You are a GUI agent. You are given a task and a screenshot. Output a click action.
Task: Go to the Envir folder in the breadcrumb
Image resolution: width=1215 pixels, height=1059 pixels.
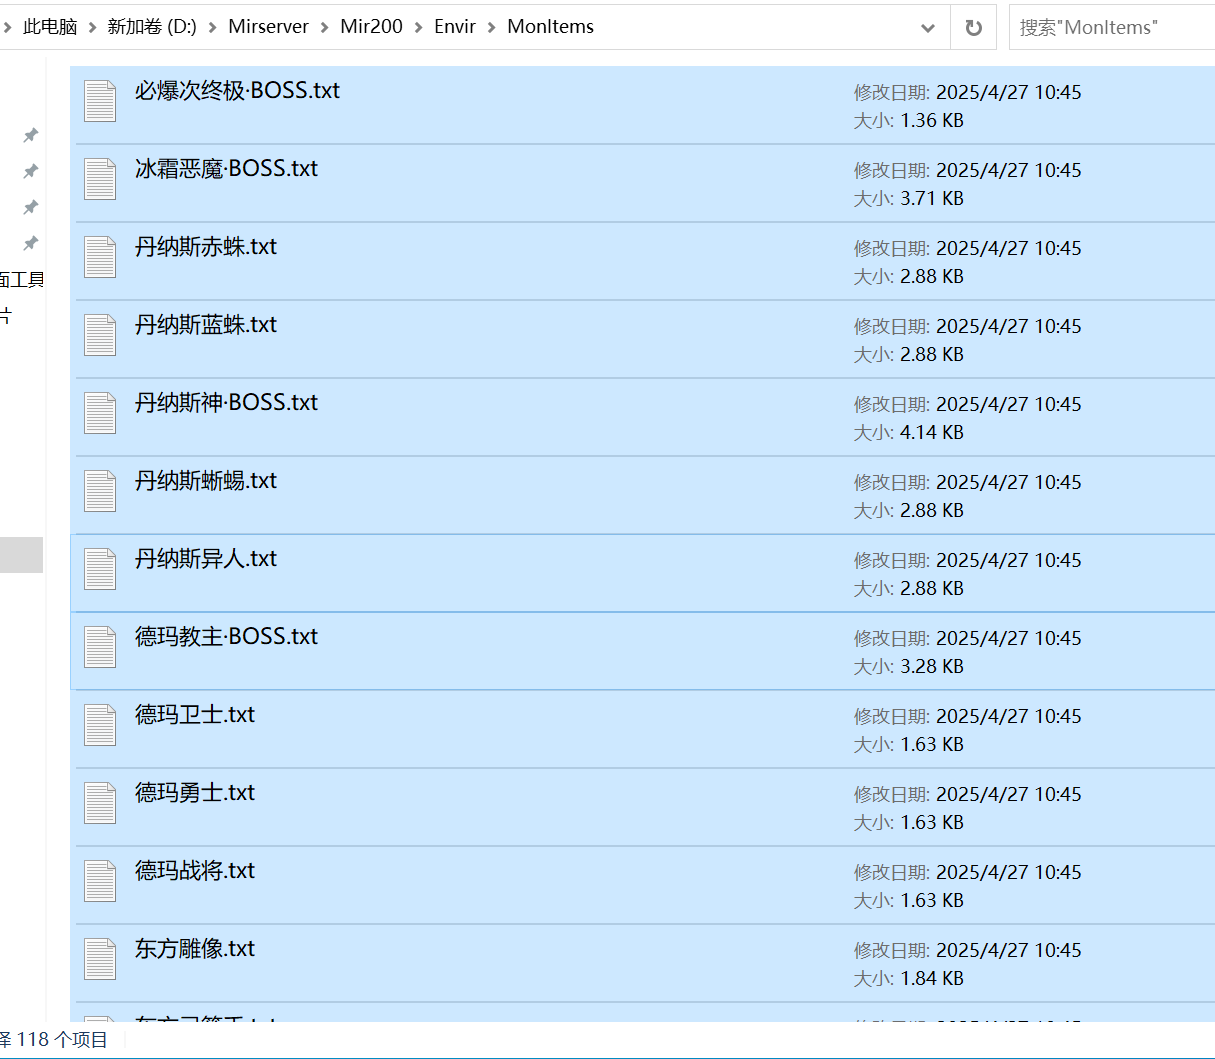455,27
